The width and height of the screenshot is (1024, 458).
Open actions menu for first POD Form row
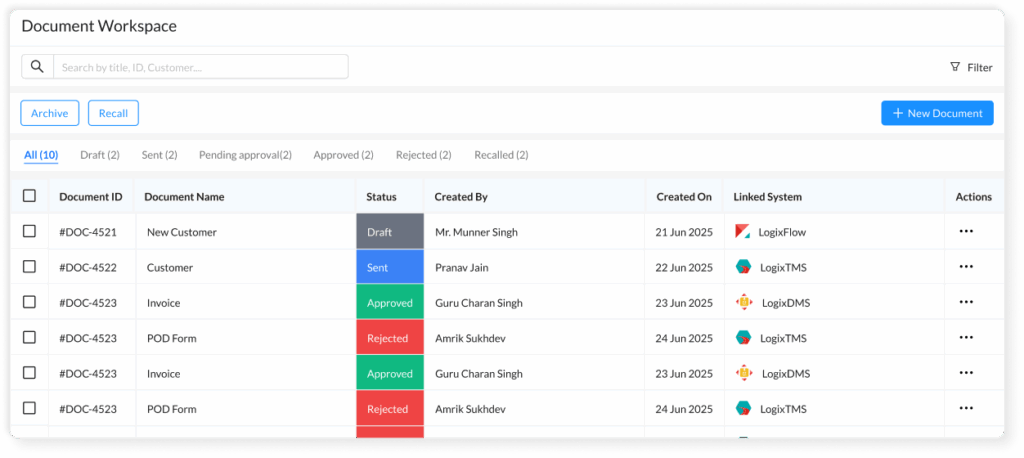[x=966, y=338]
